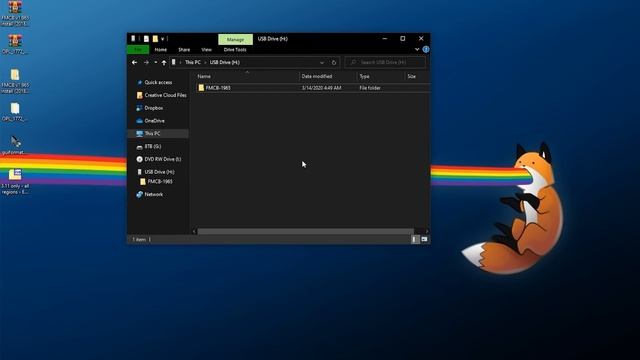Select the '3.11 only - all regions' desktop icon
The height and width of the screenshot is (360, 640).
pyautogui.click(x=15, y=182)
